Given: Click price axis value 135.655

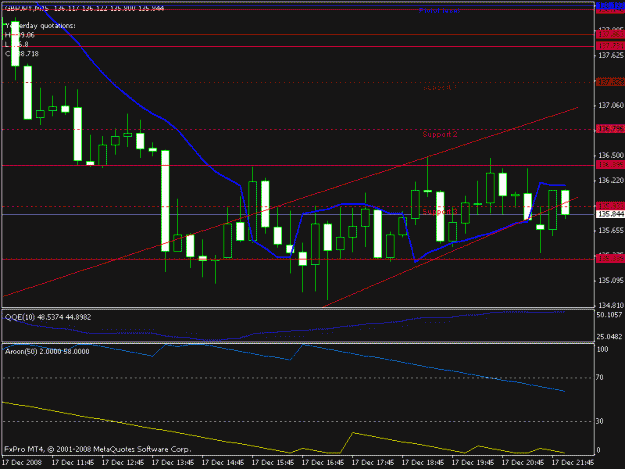Looking at the screenshot, I should 611,230.
